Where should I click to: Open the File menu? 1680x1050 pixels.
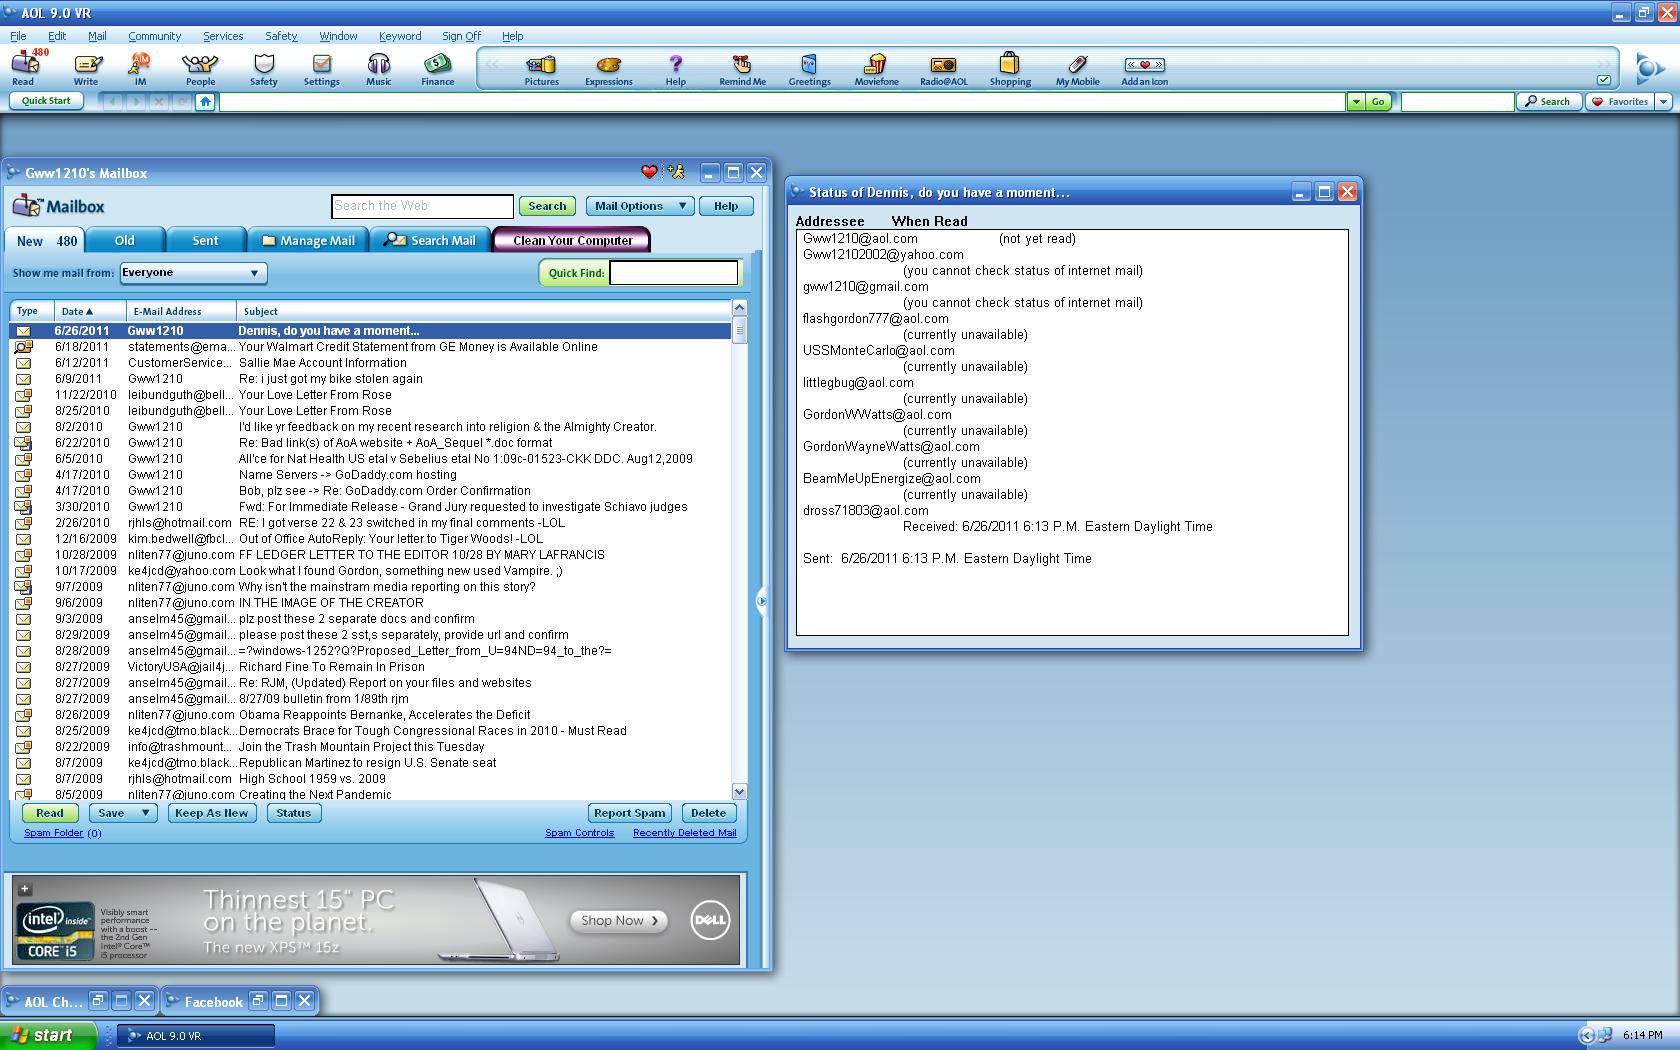(18, 36)
